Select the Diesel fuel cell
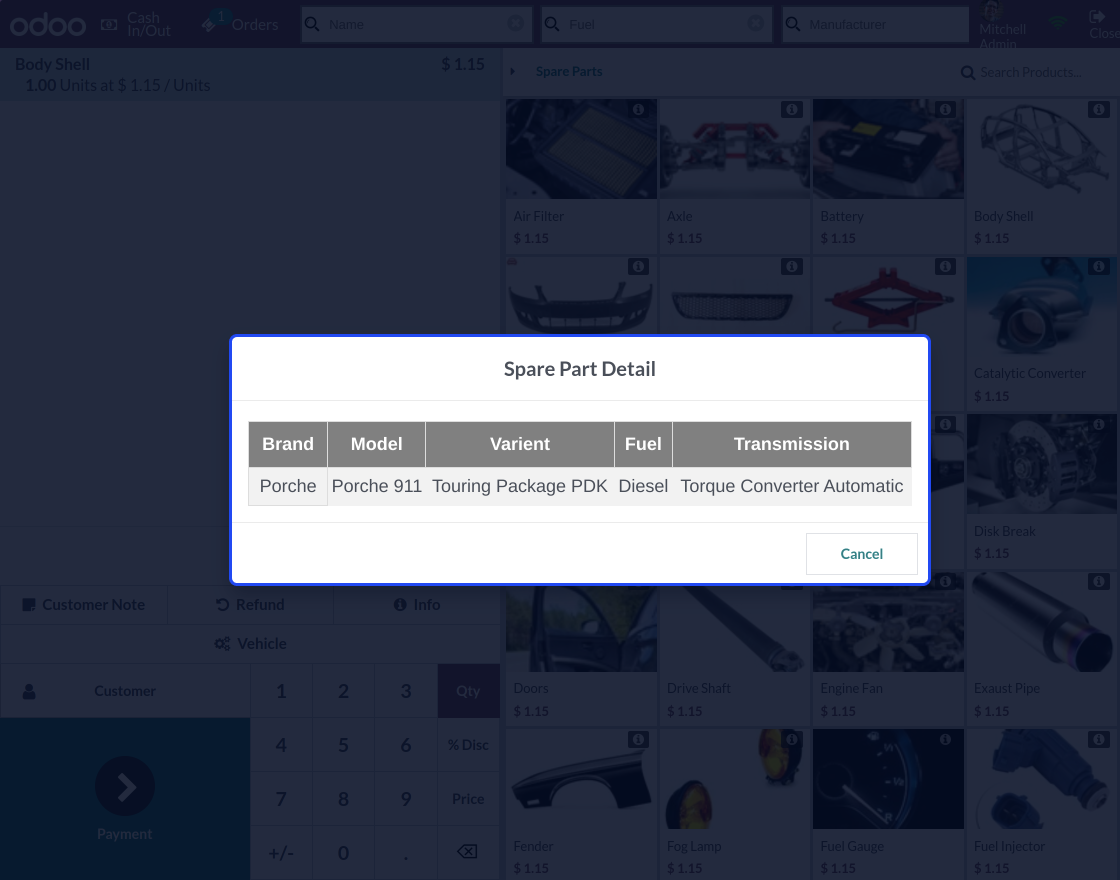The width and height of the screenshot is (1120, 880). 643,486
